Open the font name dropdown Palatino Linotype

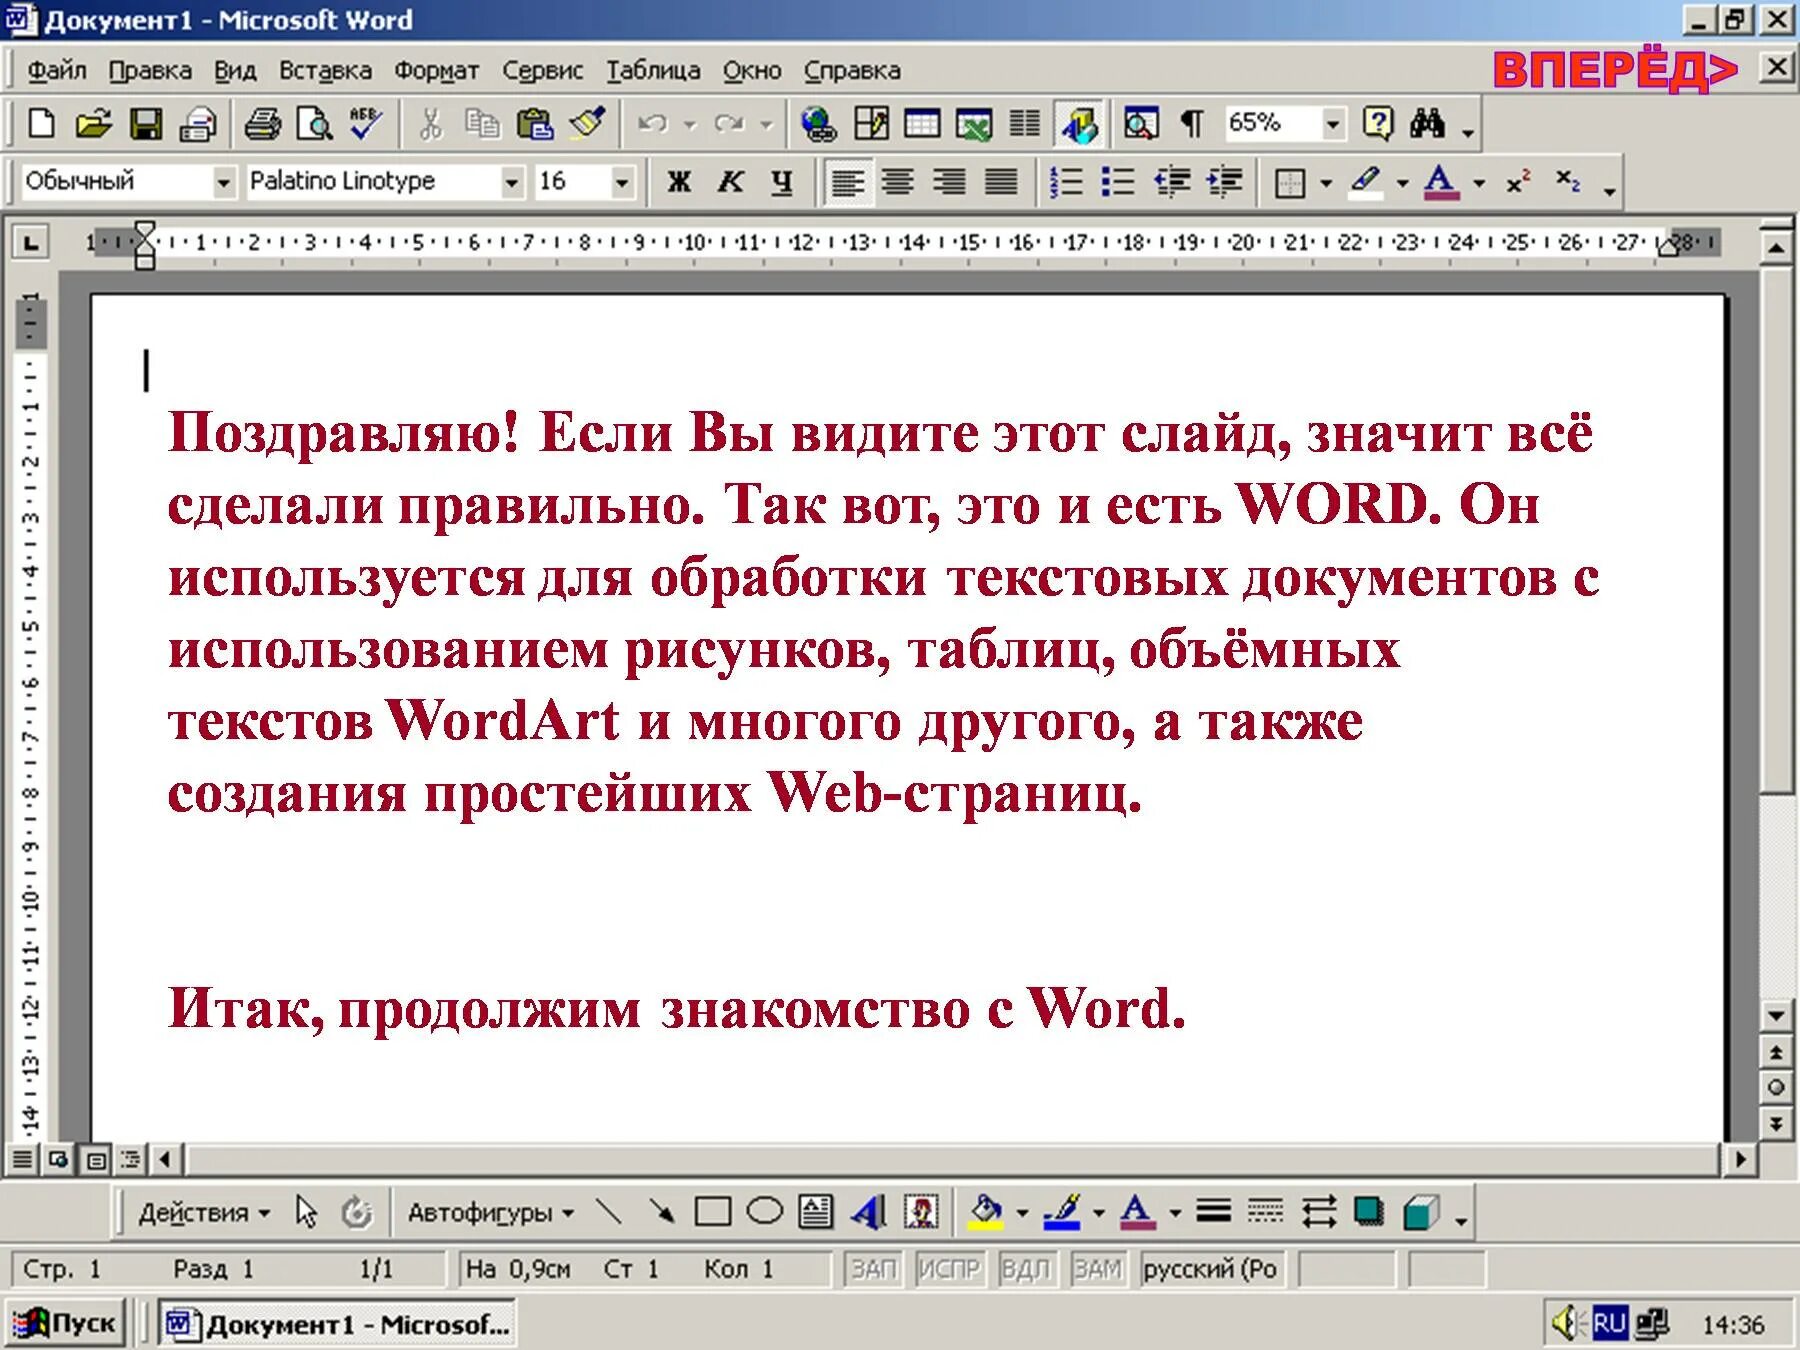(511, 182)
